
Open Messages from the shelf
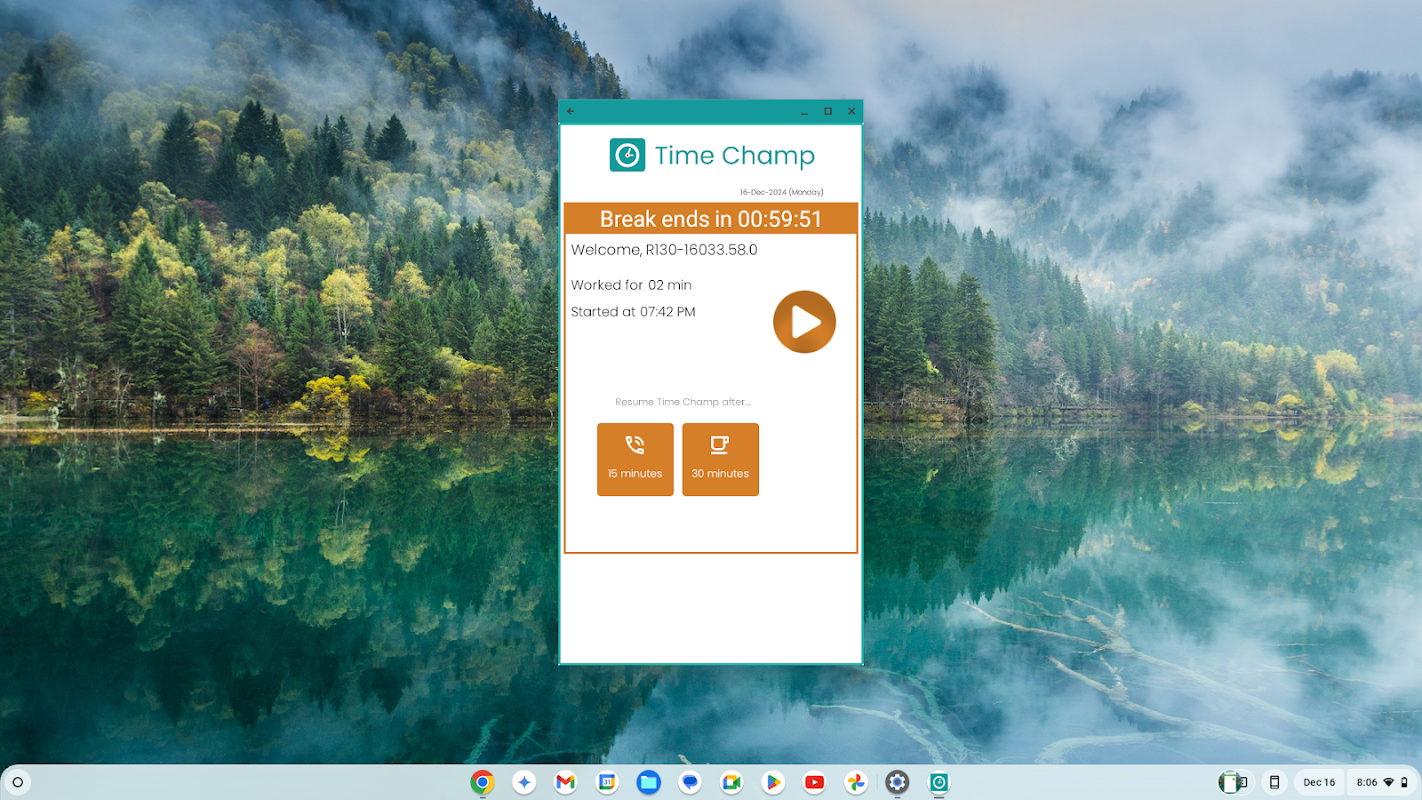pos(690,782)
